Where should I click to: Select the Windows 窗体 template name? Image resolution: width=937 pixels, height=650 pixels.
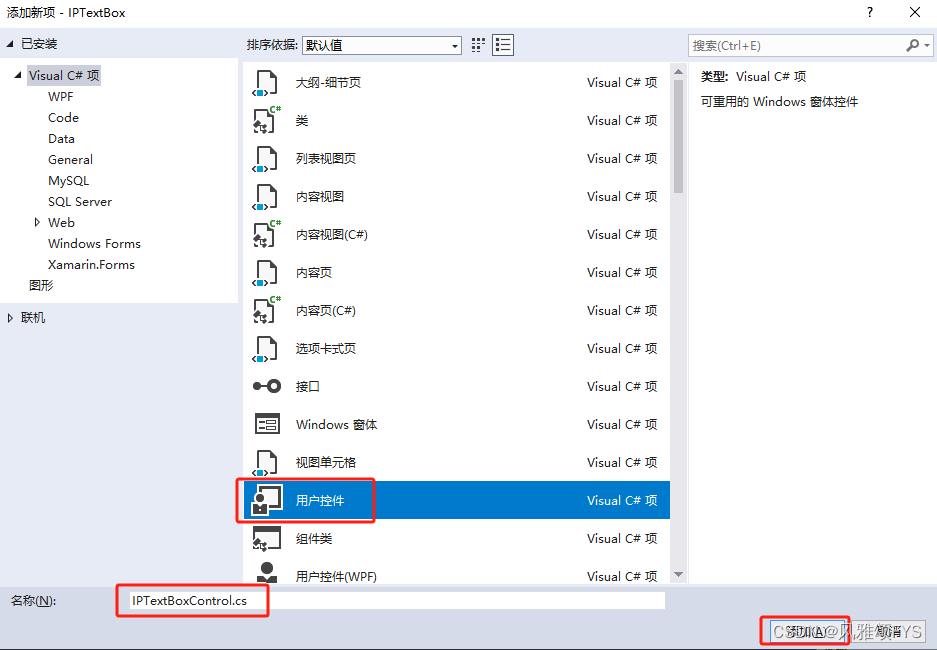click(x=336, y=425)
